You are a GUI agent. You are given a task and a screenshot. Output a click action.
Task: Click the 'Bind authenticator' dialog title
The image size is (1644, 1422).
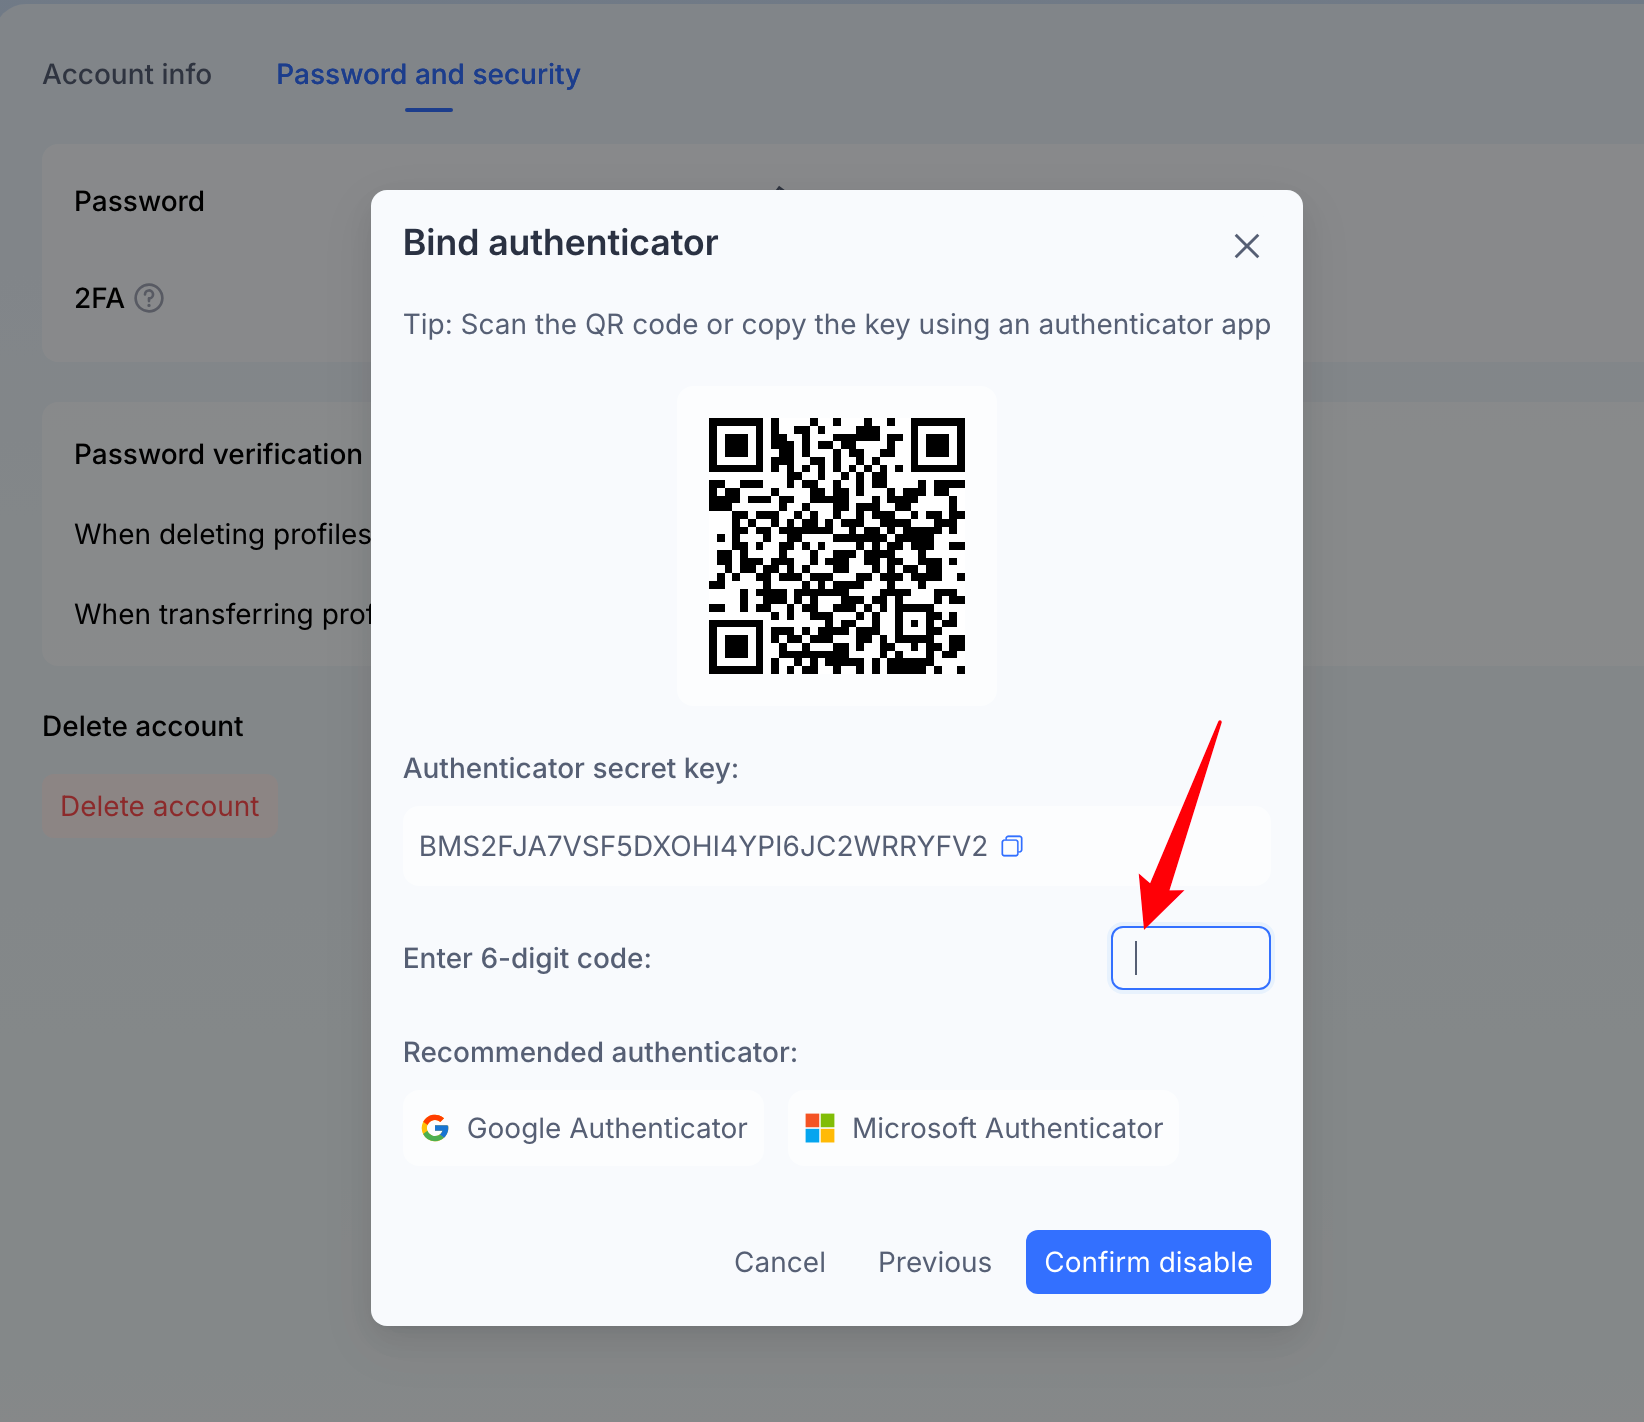point(561,243)
